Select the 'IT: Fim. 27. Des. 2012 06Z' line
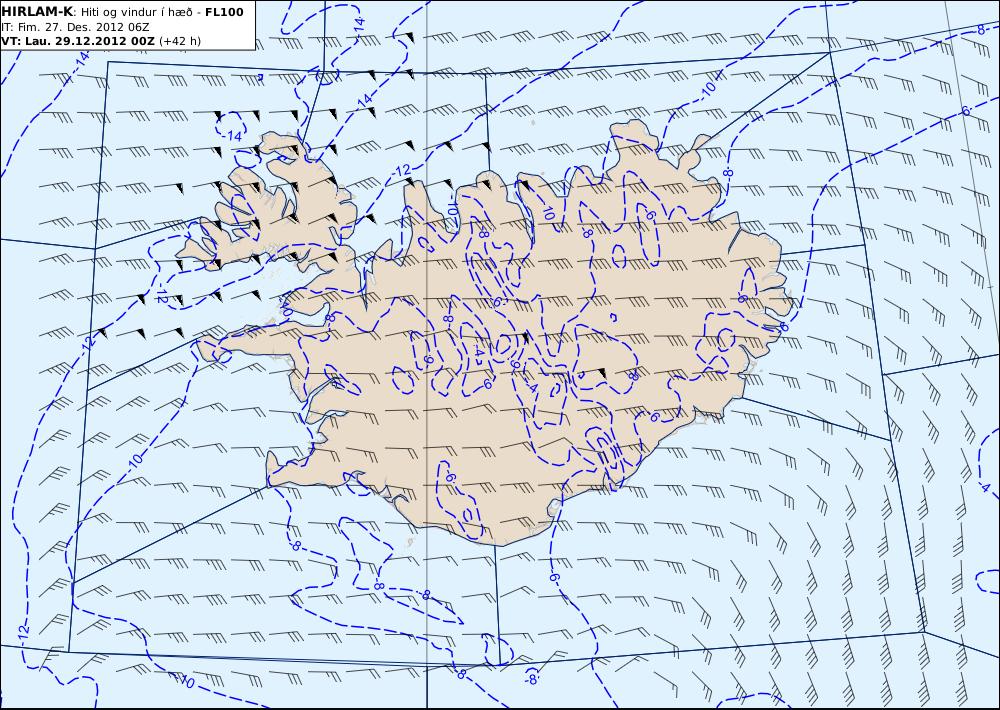 coord(75,27)
